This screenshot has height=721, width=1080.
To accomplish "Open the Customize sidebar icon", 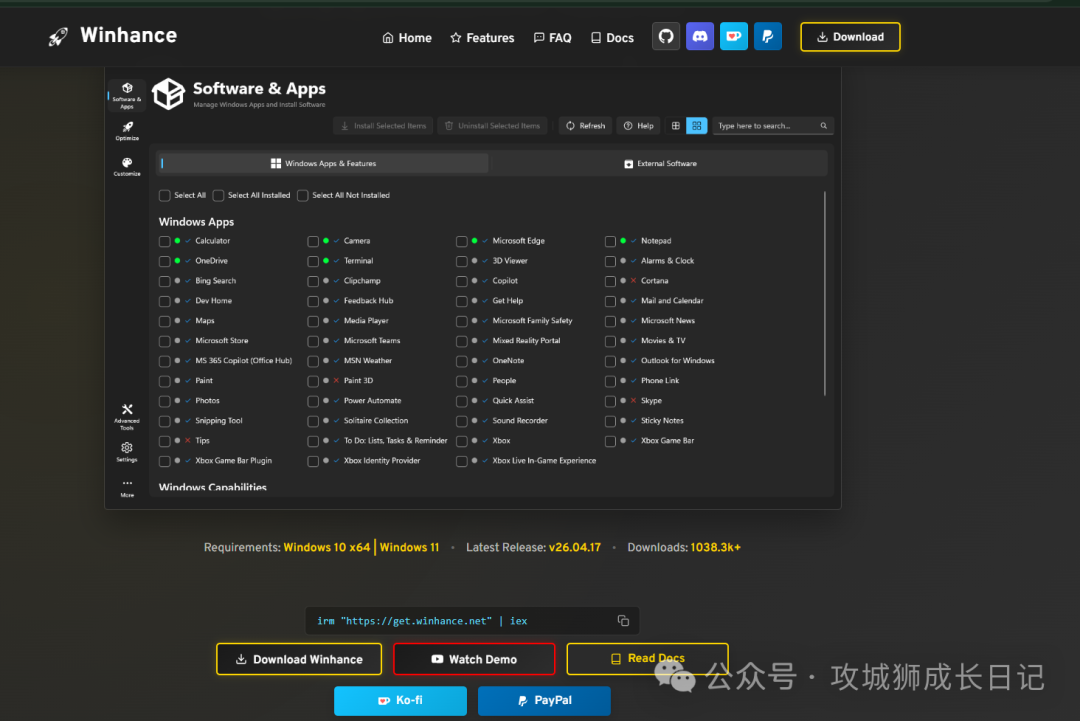I will (127, 167).
